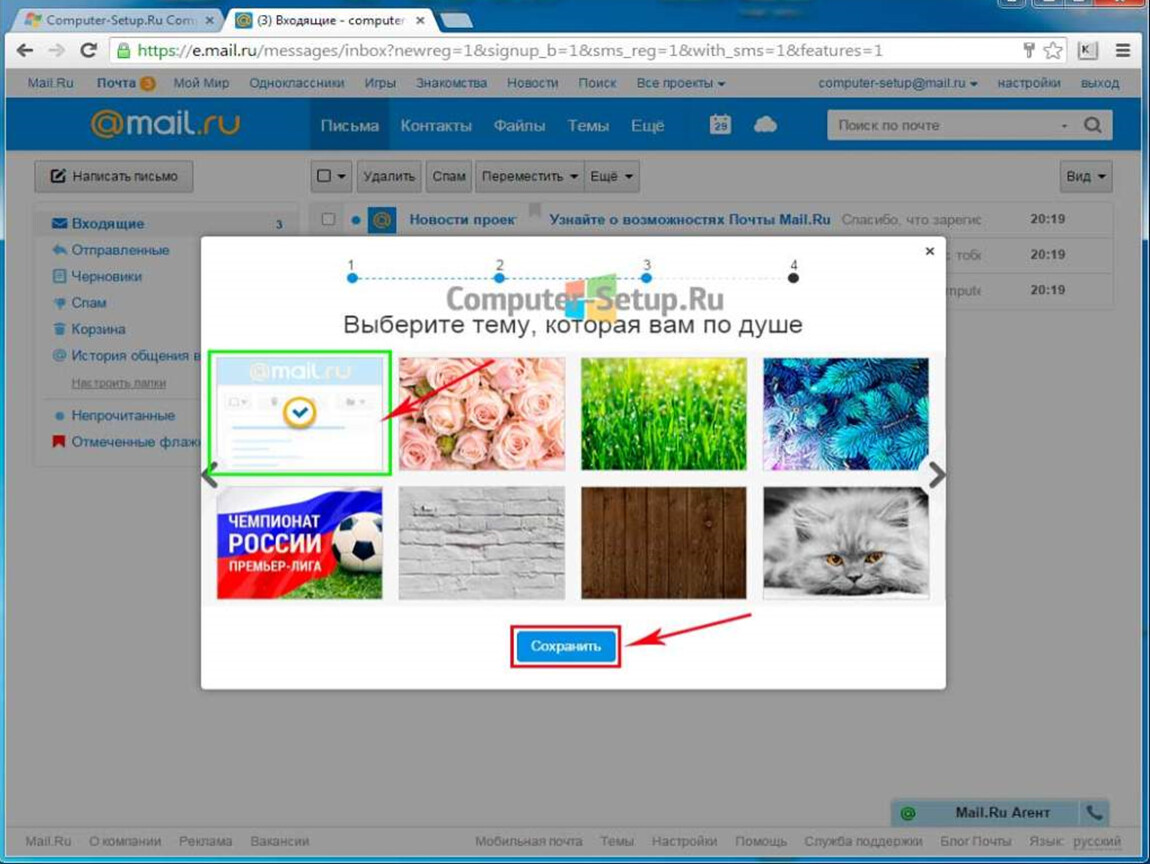Open the Вид view dropdown
1150x864 pixels.
point(1085,176)
